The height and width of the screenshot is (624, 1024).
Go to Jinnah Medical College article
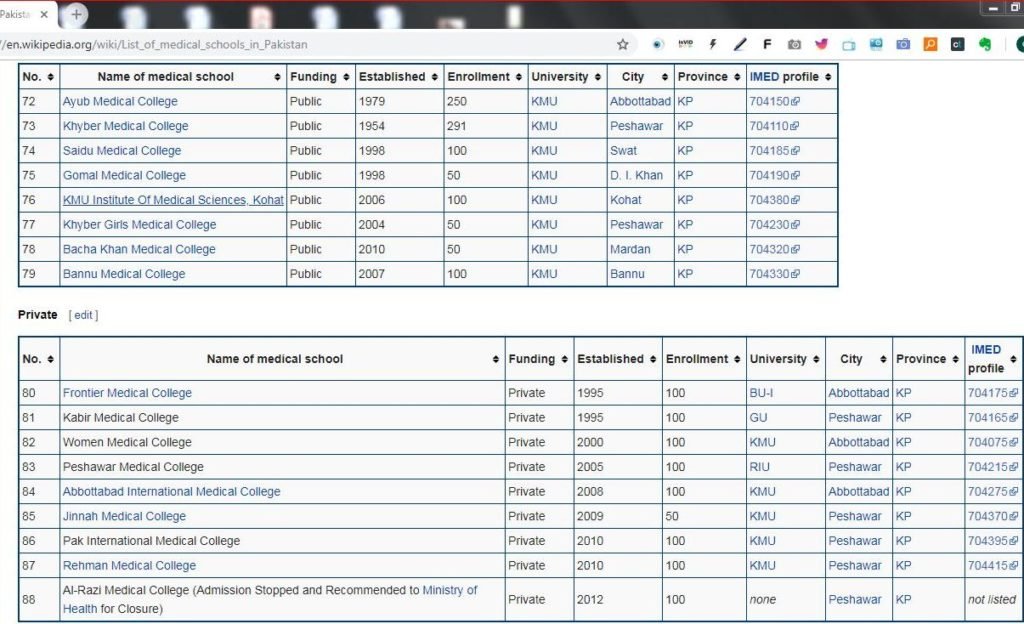tap(124, 516)
